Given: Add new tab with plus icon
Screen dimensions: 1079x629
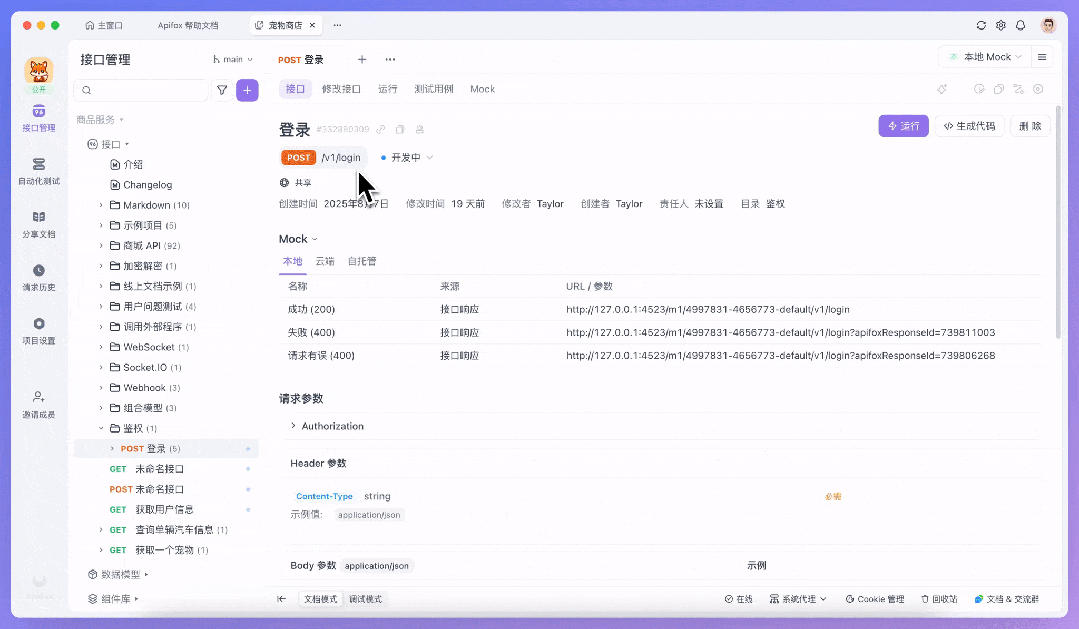Looking at the screenshot, I should (x=362, y=60).
